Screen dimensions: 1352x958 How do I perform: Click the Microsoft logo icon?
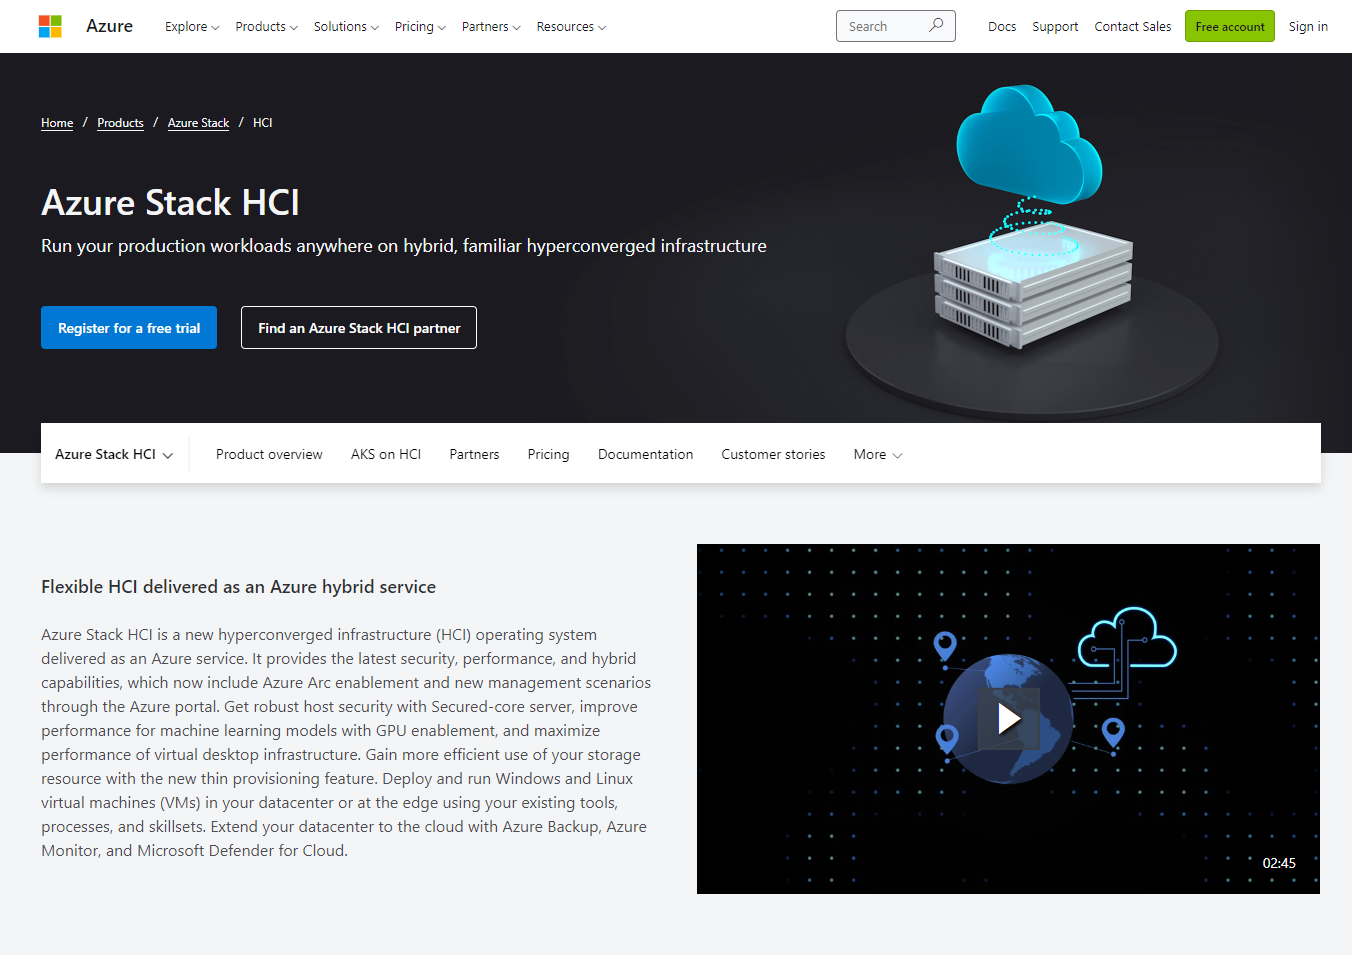coord(50,26)
